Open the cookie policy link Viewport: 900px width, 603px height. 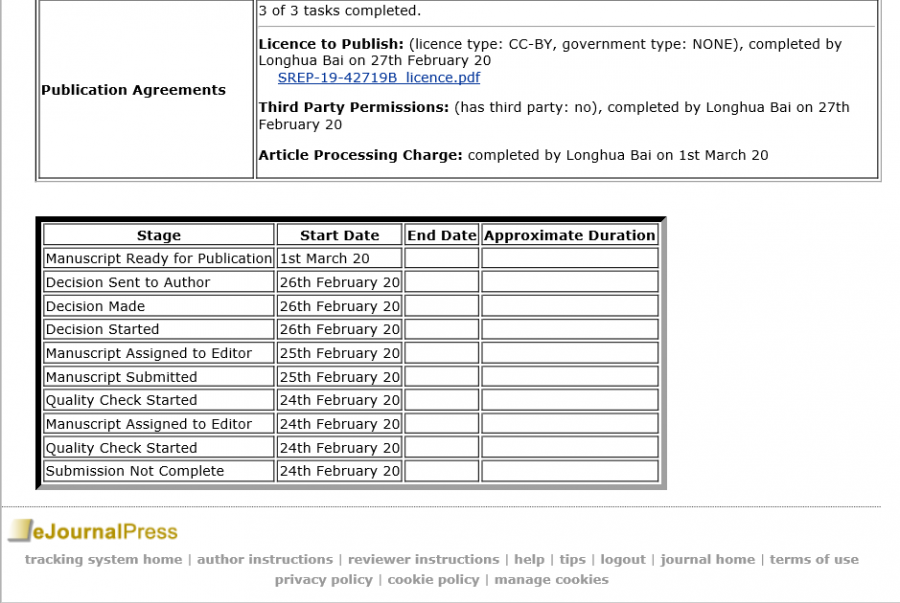pyautogui.click(x=433, y=579)
